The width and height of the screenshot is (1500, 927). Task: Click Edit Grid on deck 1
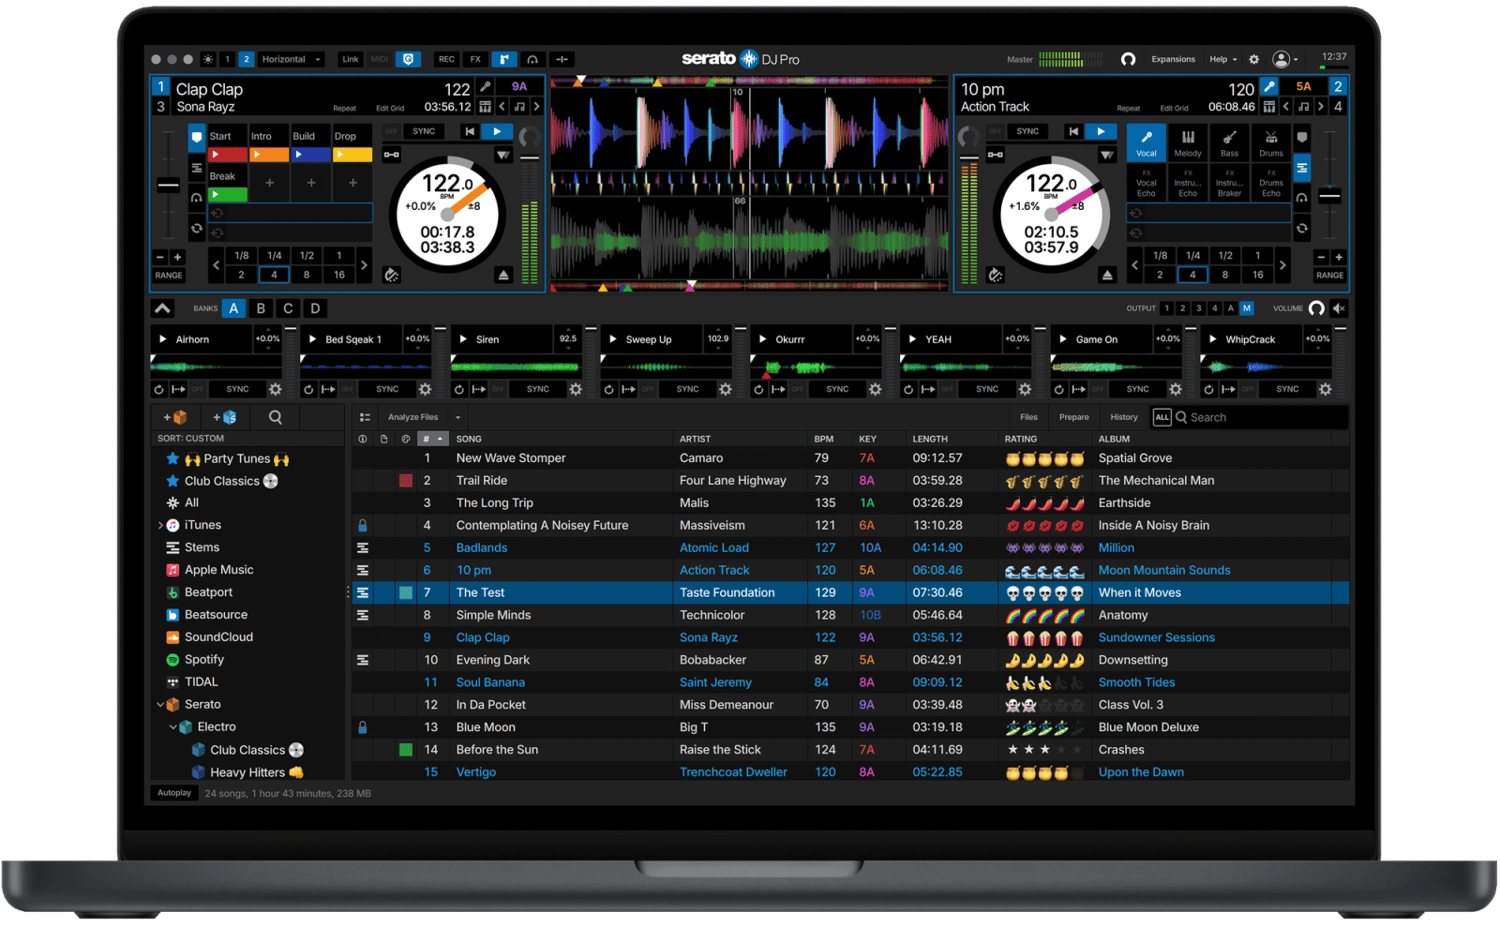[x=390, y=108]
